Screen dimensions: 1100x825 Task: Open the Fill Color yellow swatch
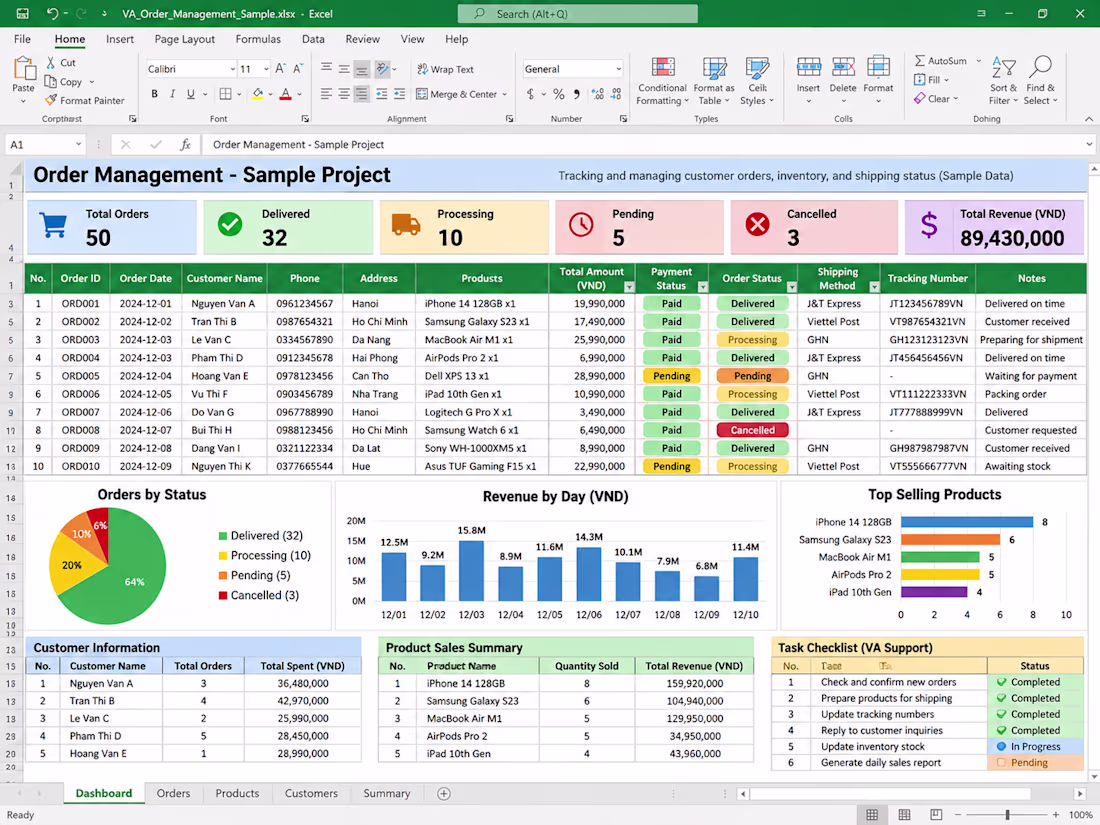tap(257, 94)
